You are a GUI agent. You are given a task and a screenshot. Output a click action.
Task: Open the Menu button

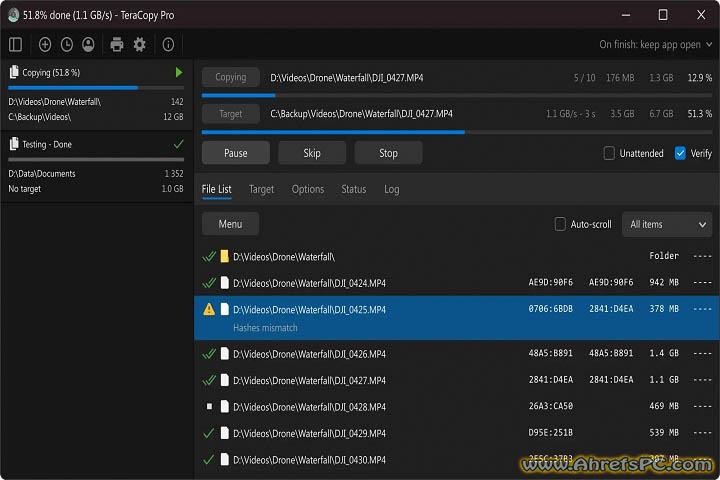[230, 224]
